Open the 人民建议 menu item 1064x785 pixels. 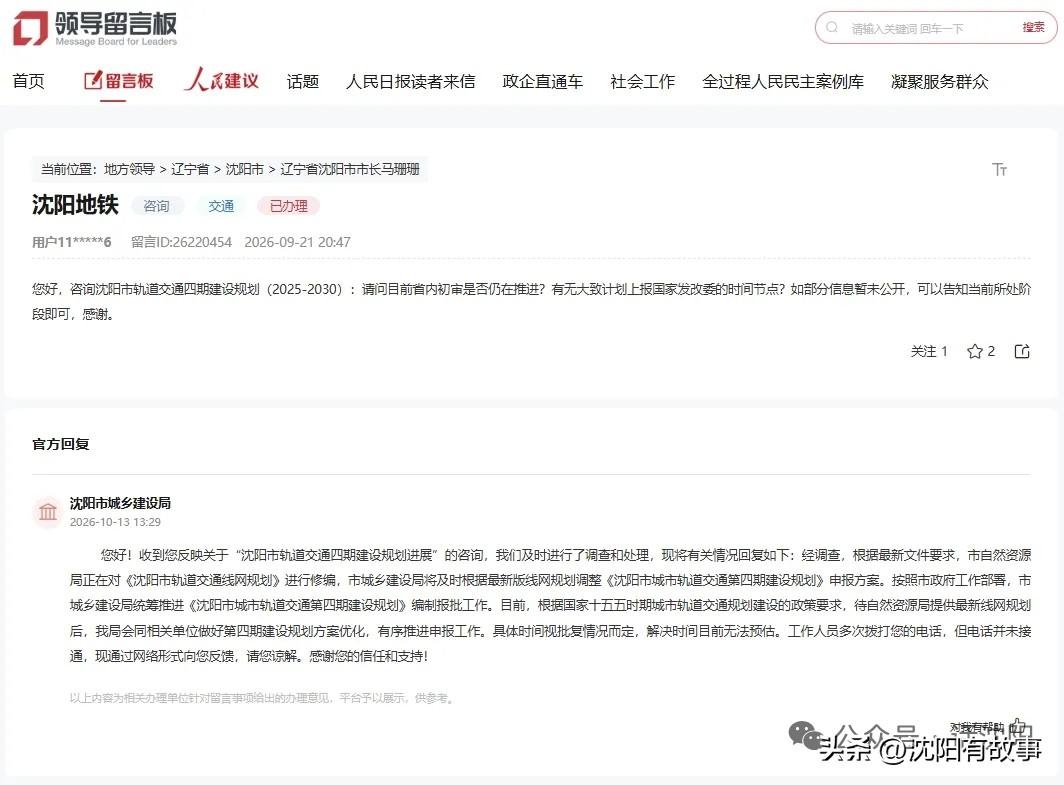[221, 81]
